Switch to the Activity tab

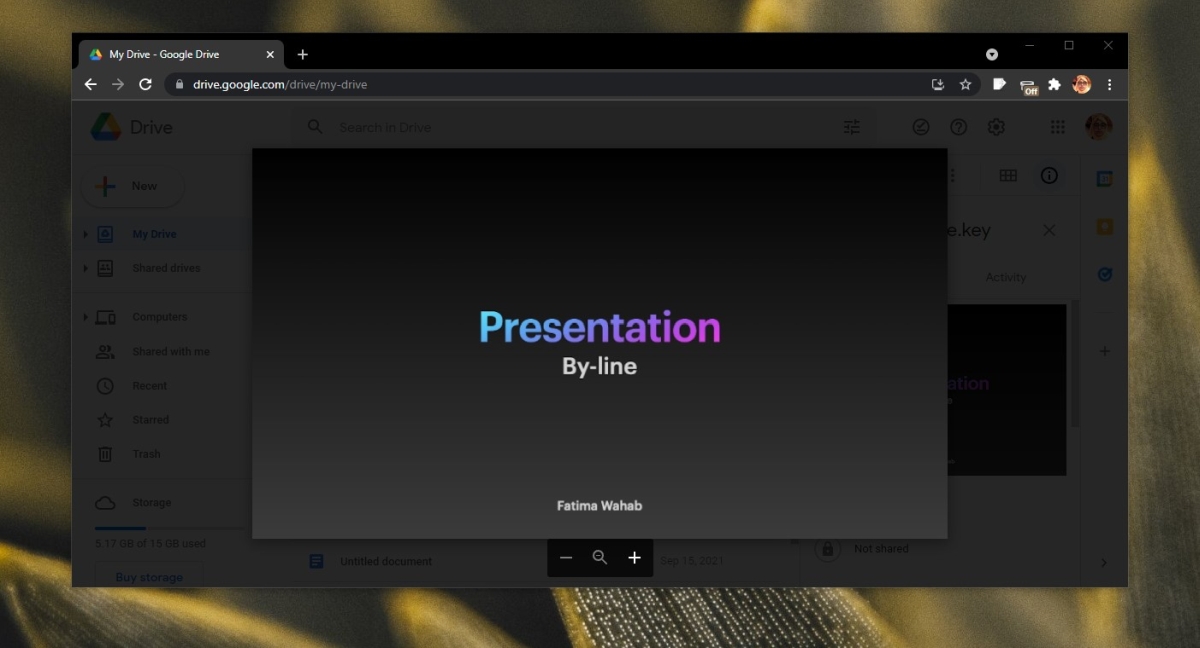1006,277
